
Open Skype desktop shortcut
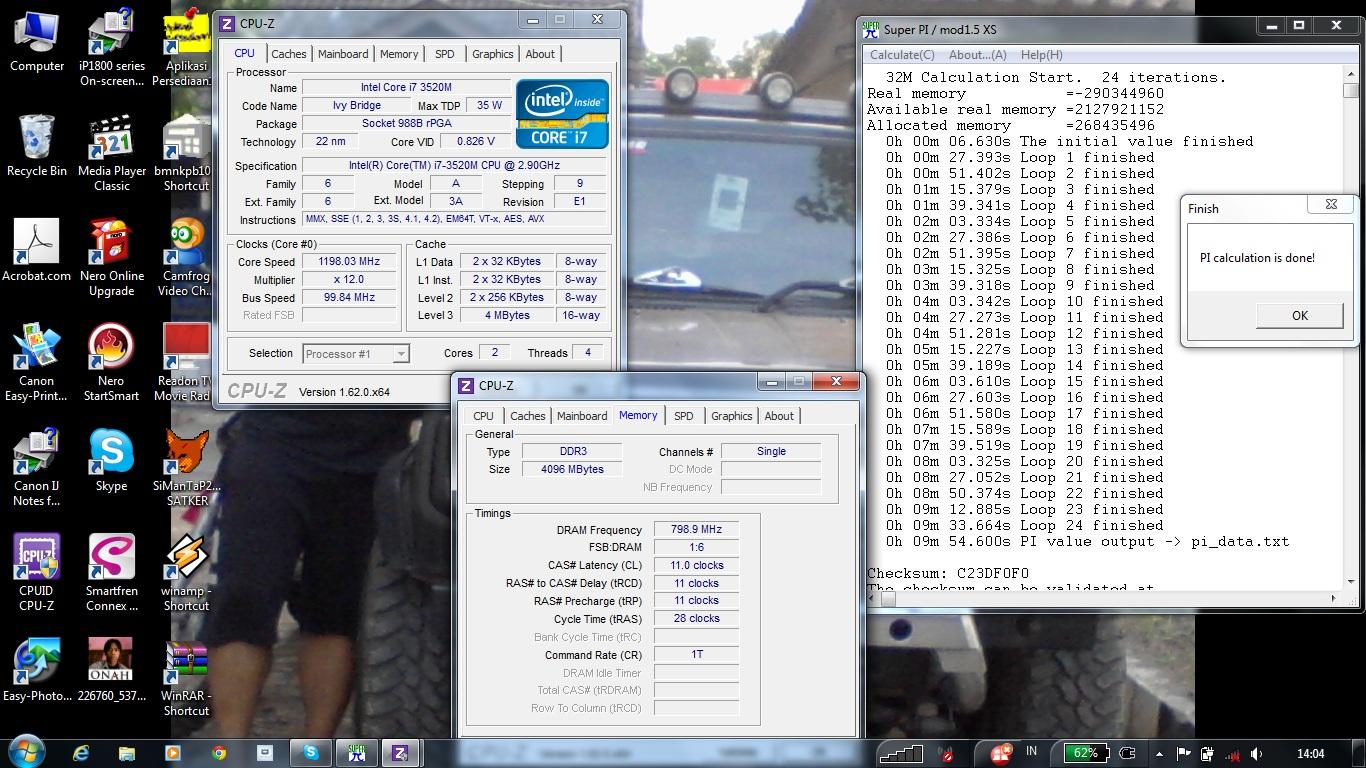coord(111,462)
